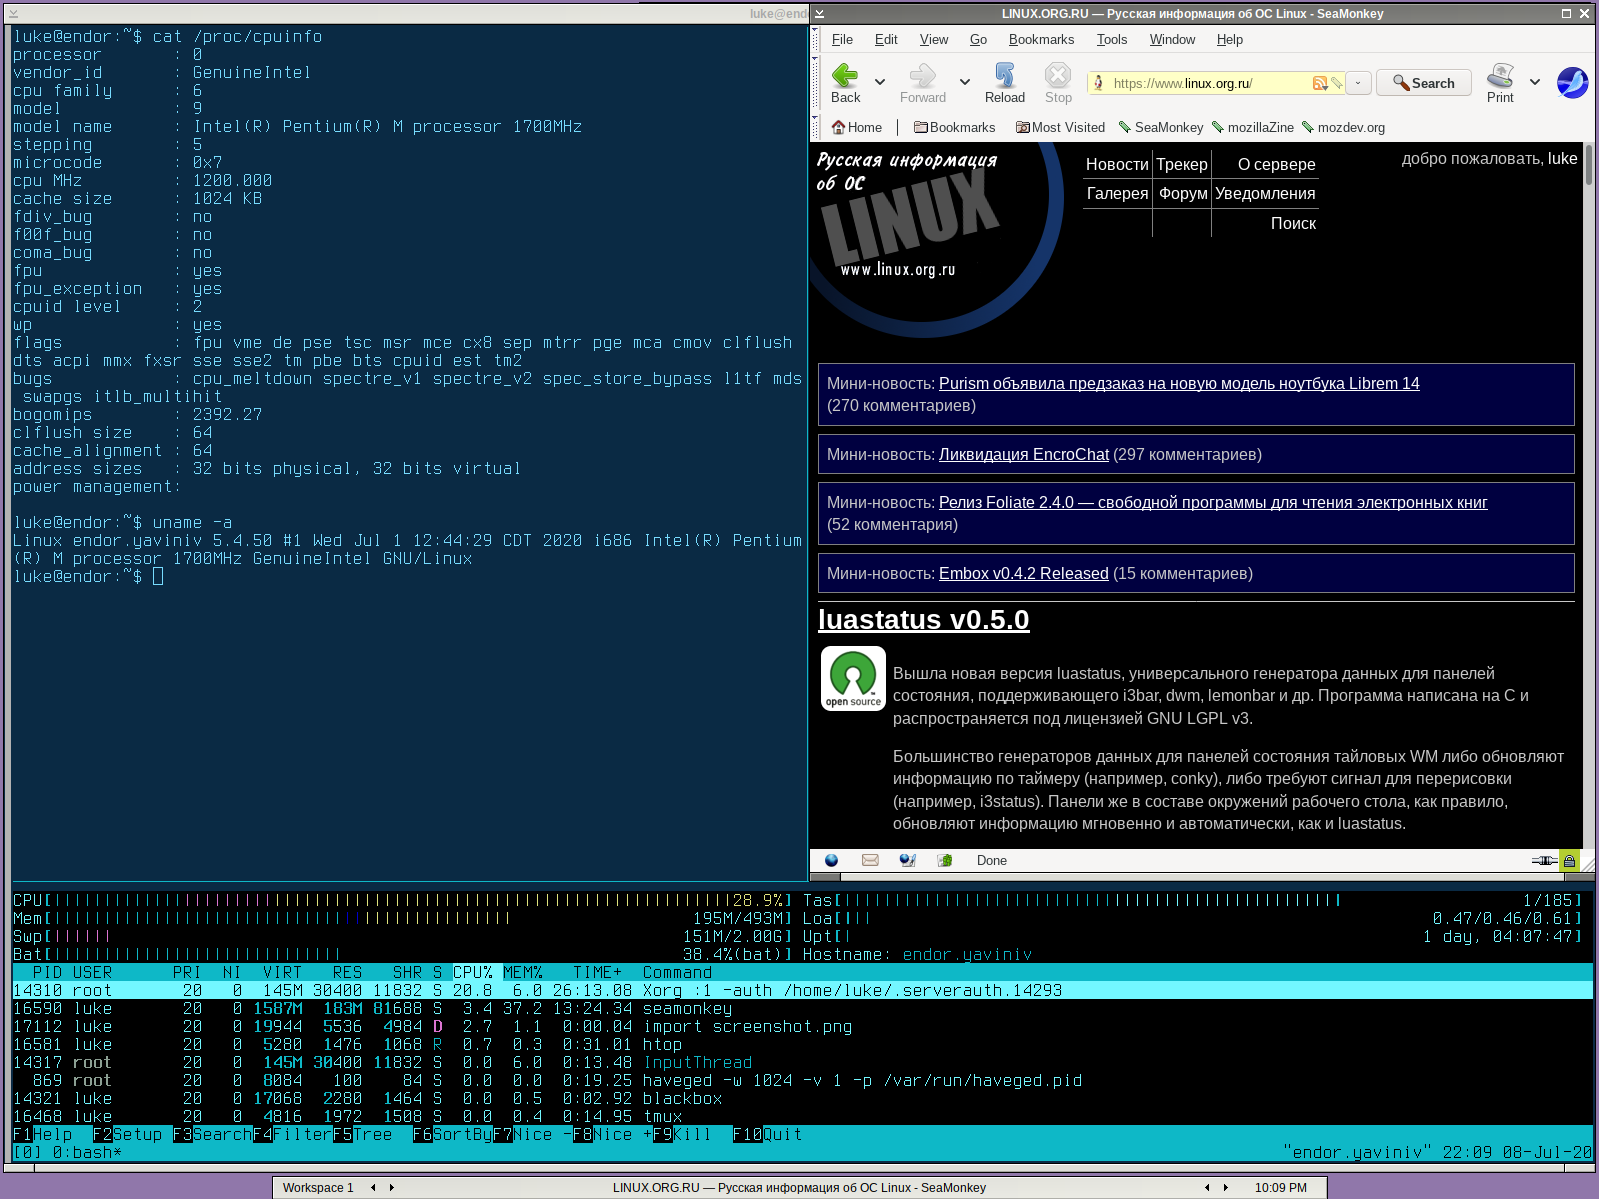Open Home from bookmarks toolbar
Image resolution: width=1599 pixels, height=1199 pixels.
tap(857, 127)
